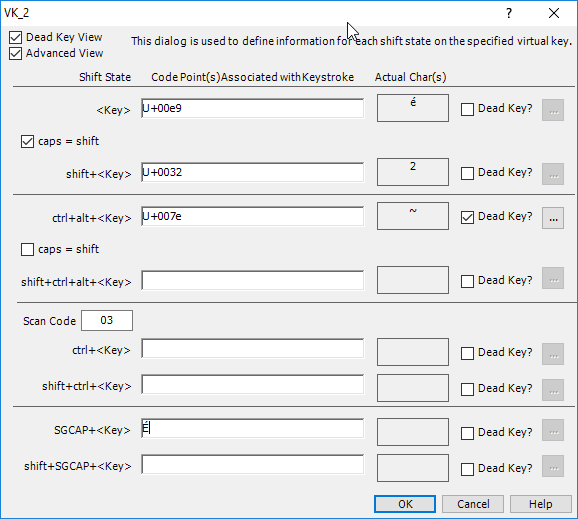The width and height of the screenshot is (578, 519).
Task: Click the question mark help icon
Action: click(x=509, y=13)
